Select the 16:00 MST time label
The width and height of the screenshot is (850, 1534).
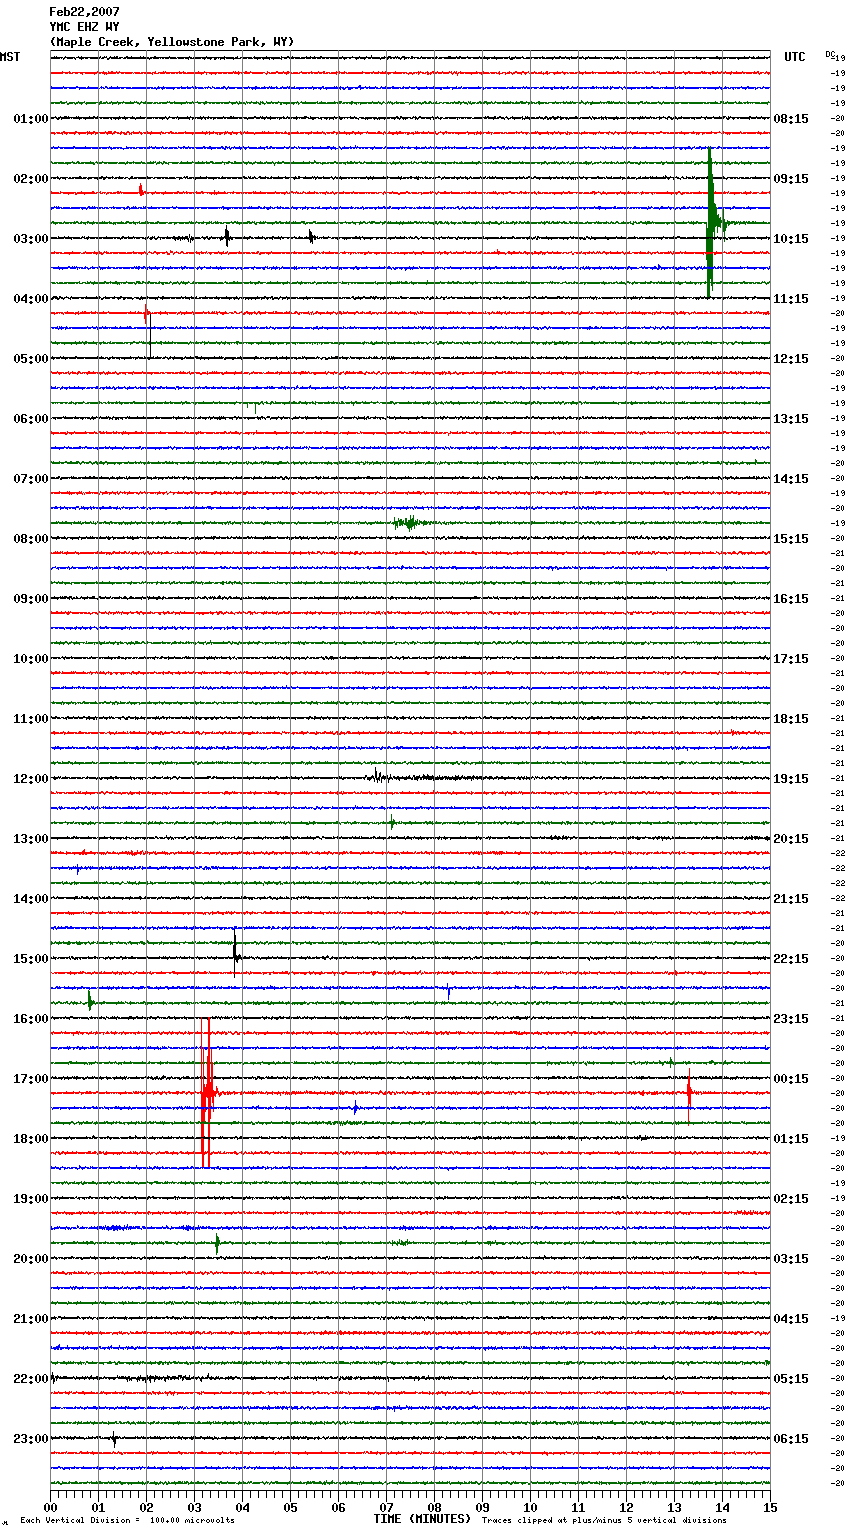pos(30,1019)
